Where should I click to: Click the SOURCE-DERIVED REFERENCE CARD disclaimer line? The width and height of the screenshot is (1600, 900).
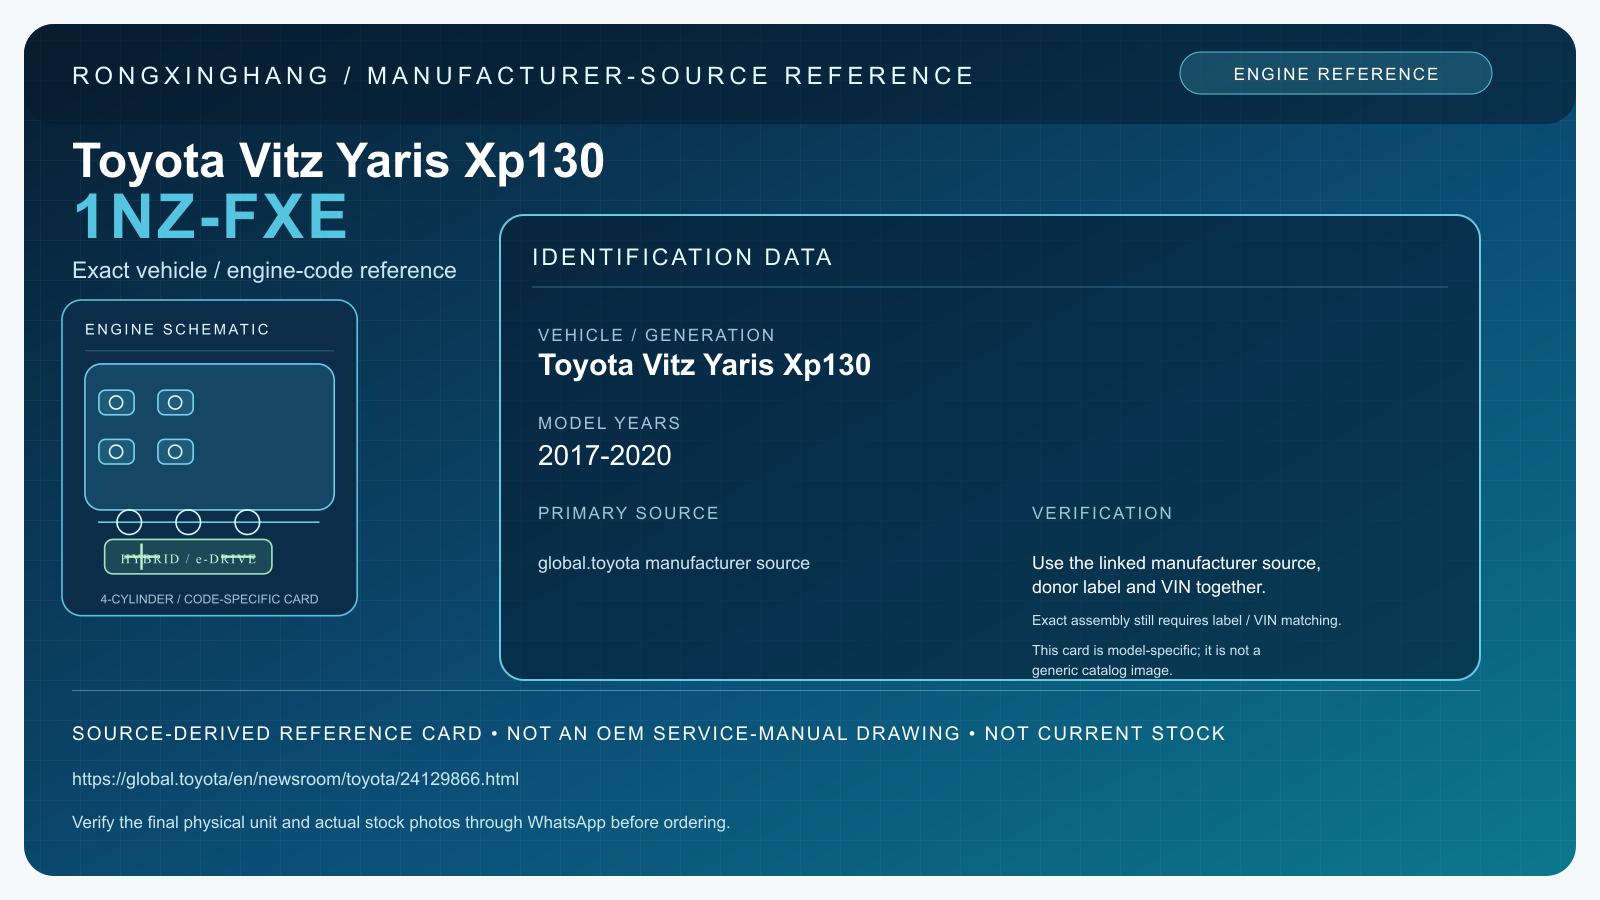tap(649, 733)
